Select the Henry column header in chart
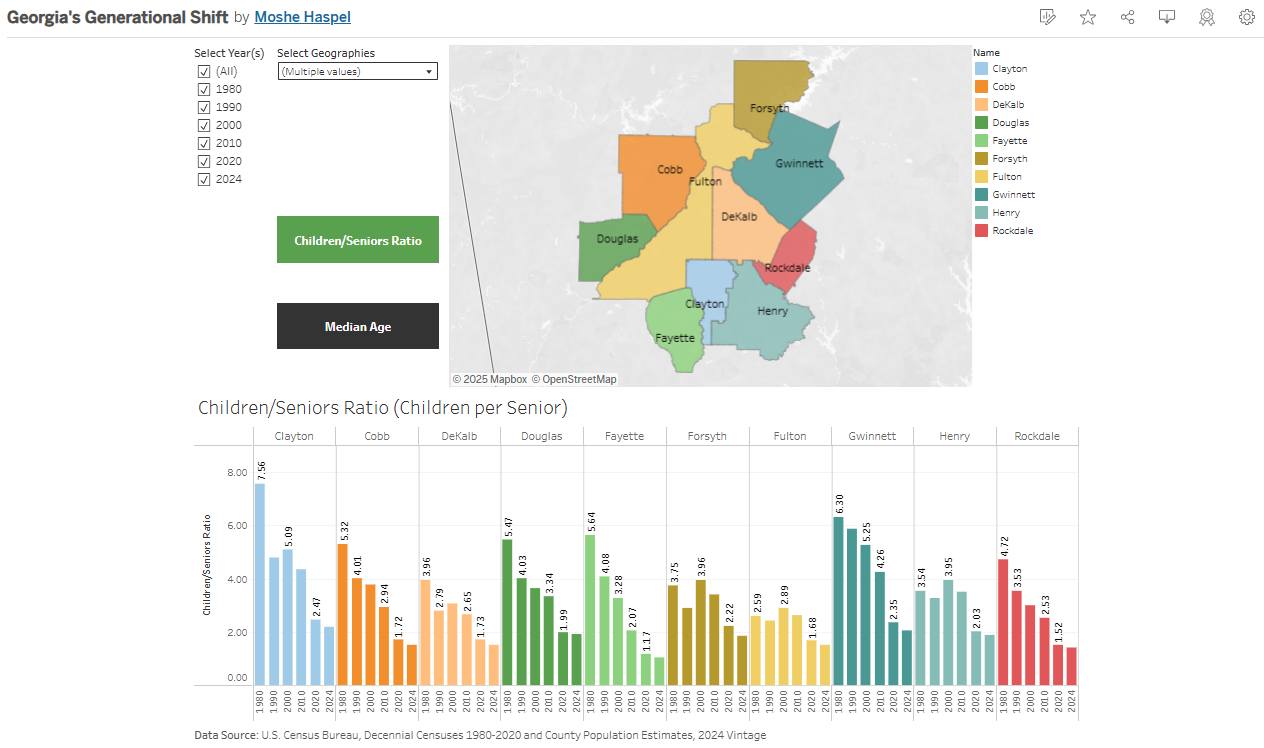 pyautogui.click(x=955, y=436)
